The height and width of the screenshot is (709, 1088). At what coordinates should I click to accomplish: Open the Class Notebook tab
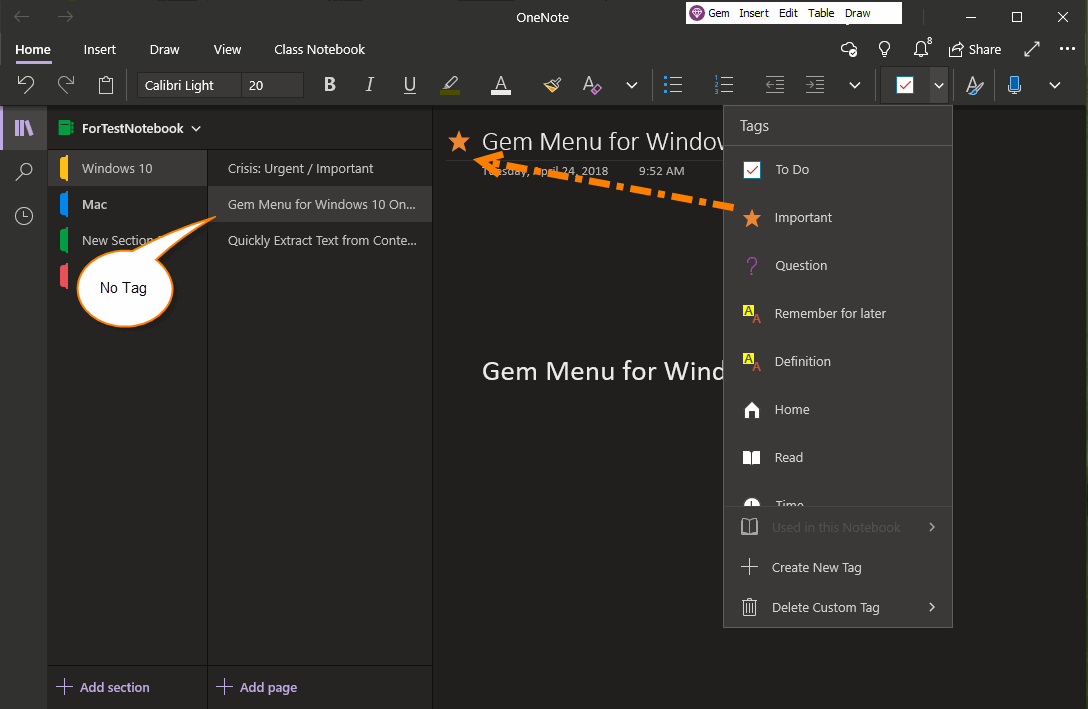[319, 49]
